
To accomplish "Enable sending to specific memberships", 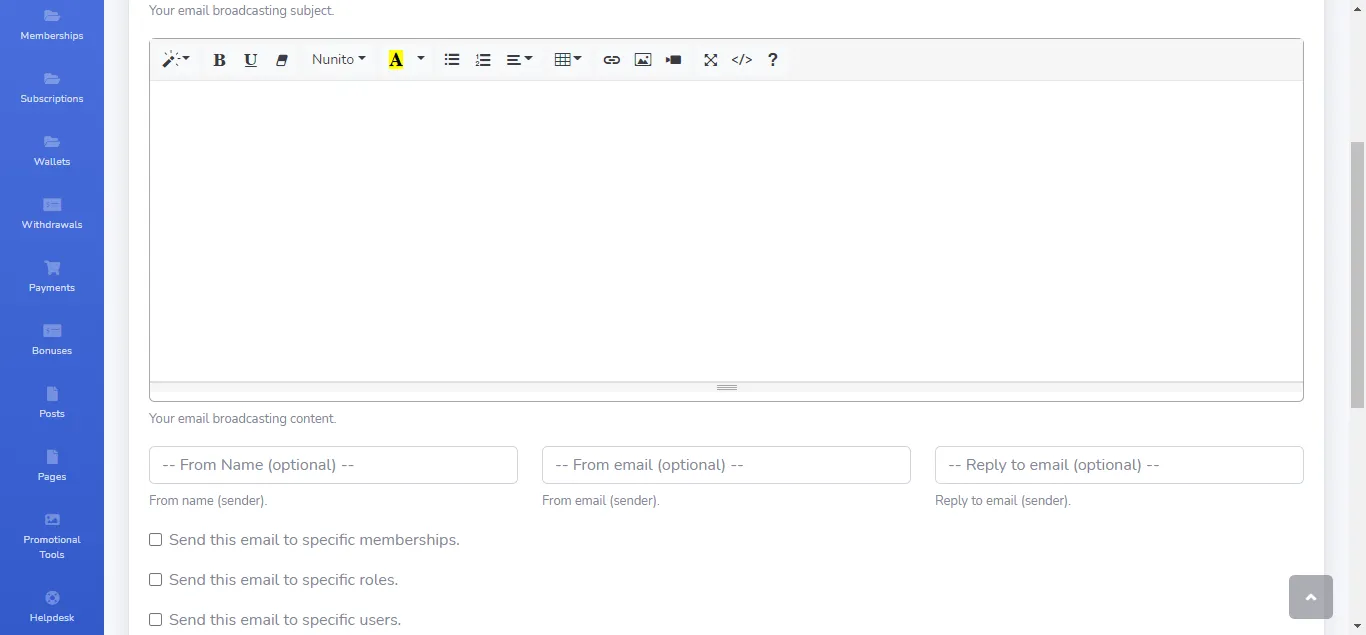I will [155, 539].
